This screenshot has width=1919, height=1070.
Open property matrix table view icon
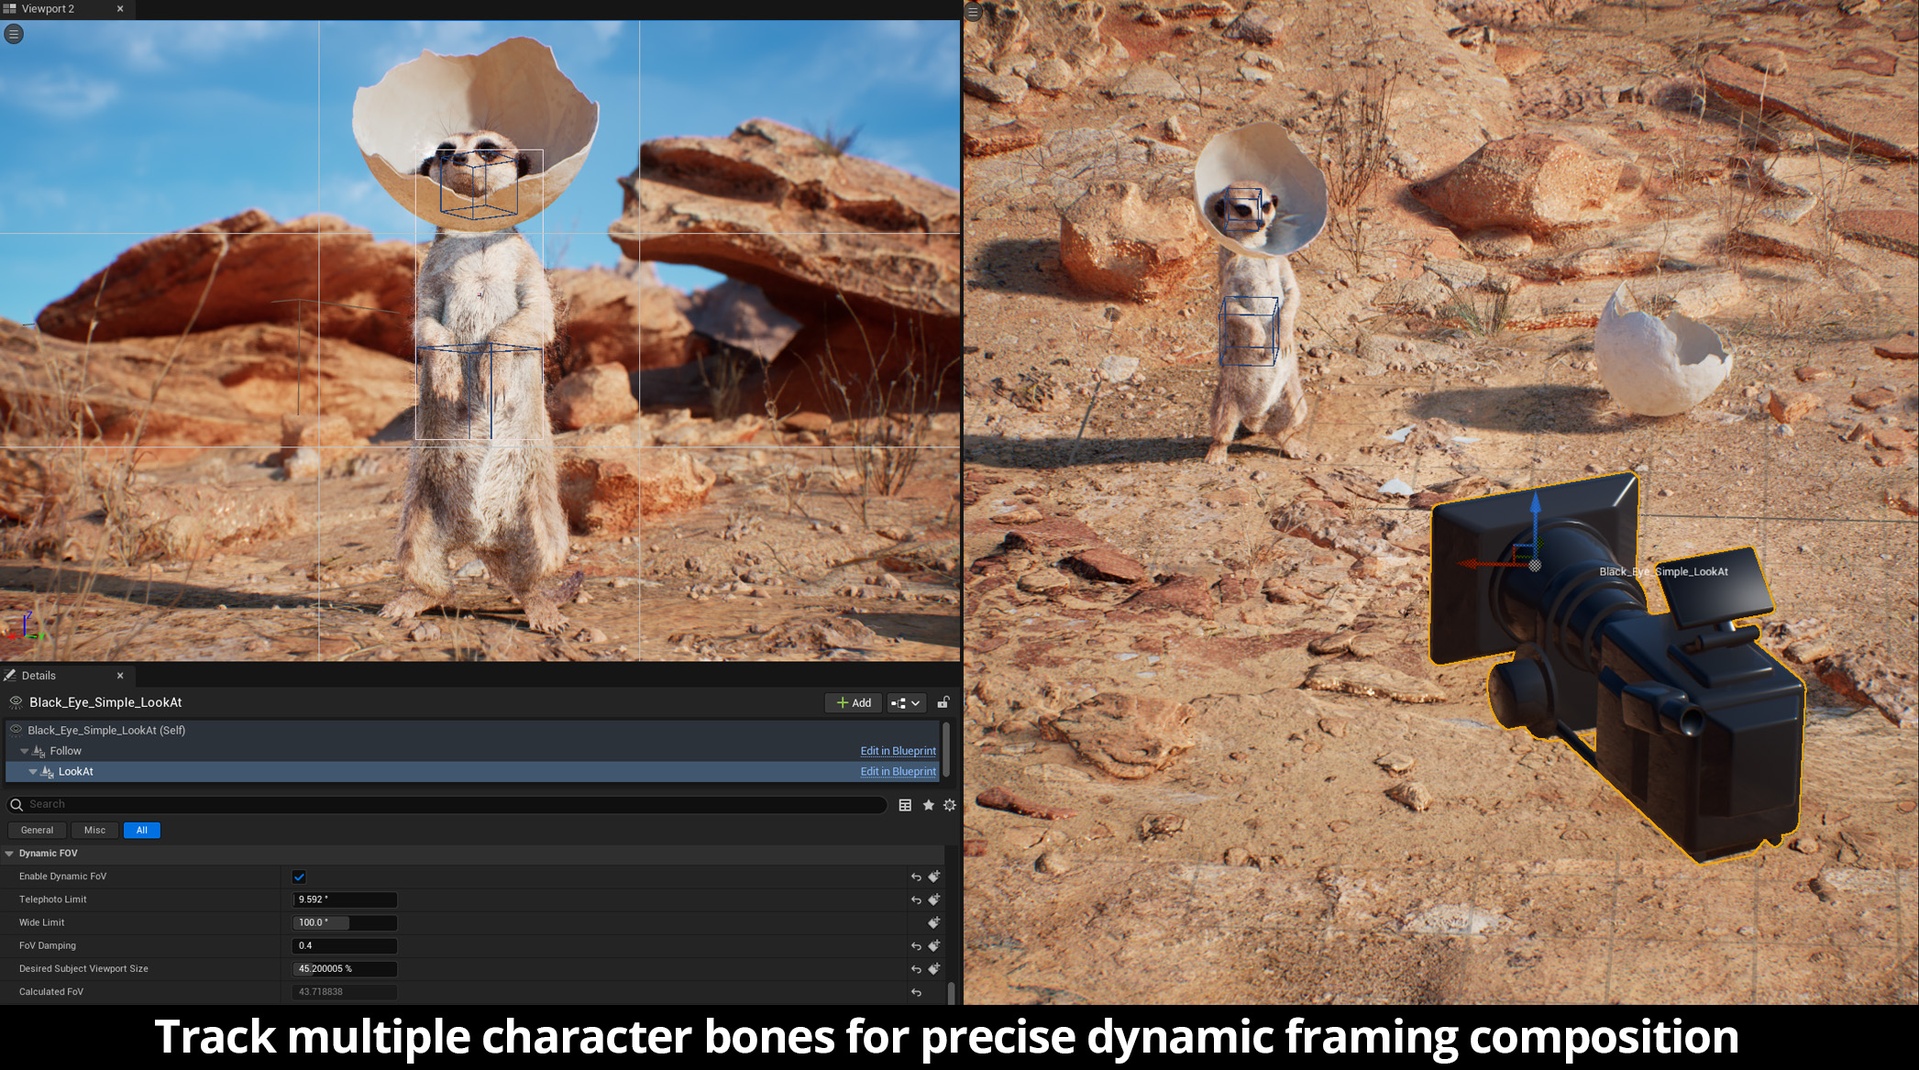tap(905, 805)
